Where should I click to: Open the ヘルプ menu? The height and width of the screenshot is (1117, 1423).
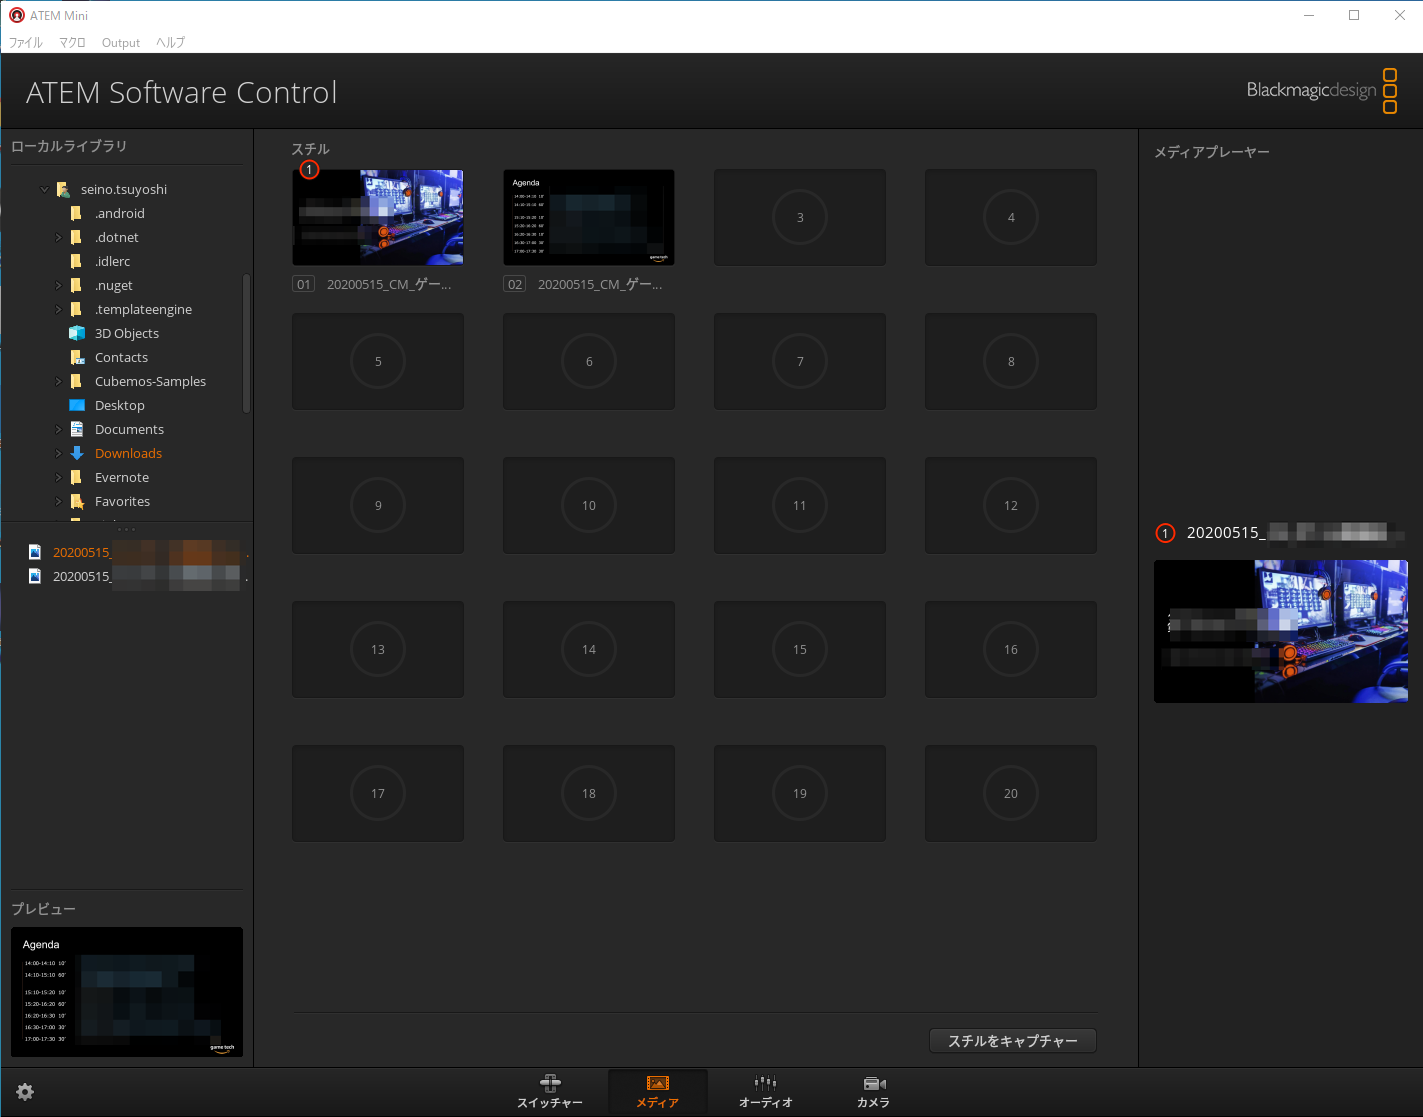tap(171, 43)
